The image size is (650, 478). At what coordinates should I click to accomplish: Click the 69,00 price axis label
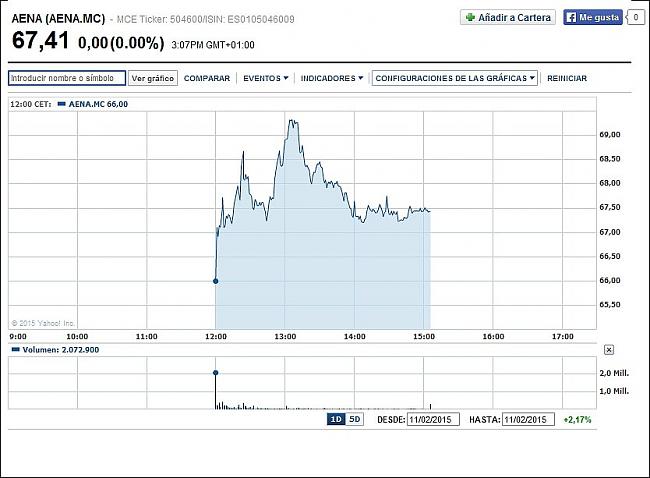point(610,134)
